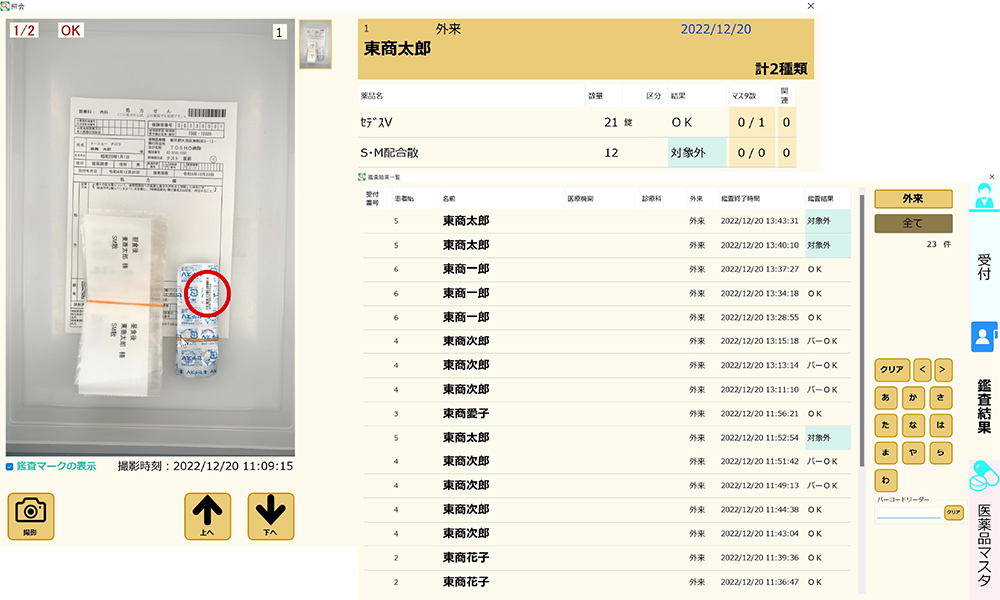
Task: Click the camera 撮影 button
Action: [31, 516]
